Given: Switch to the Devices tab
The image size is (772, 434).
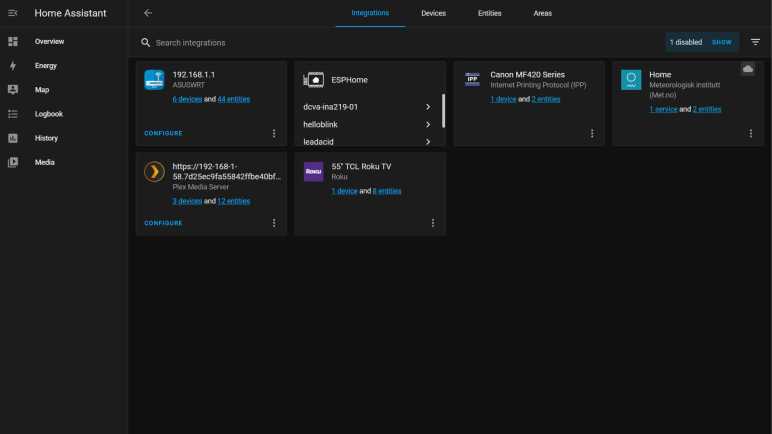Looking at the screenshot, I should 433,13.
